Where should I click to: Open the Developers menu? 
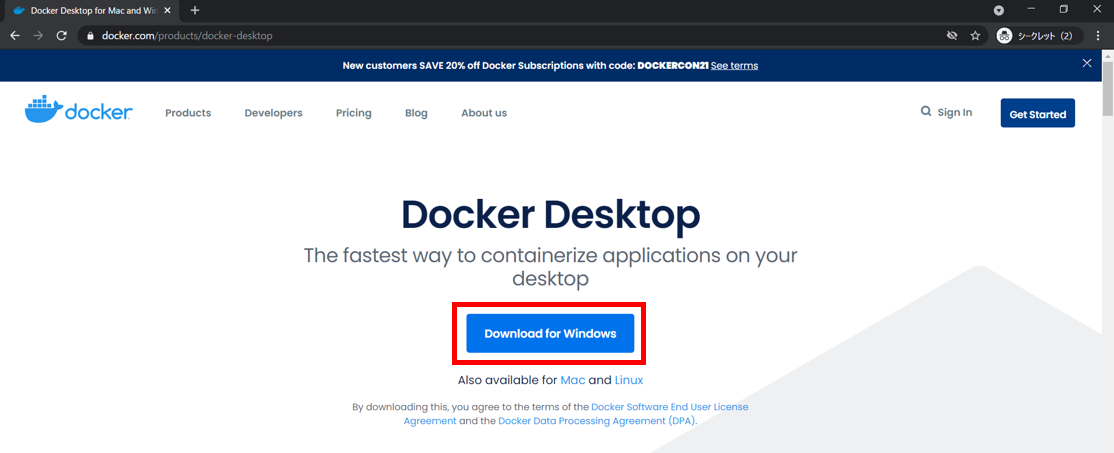coord(274,113)
